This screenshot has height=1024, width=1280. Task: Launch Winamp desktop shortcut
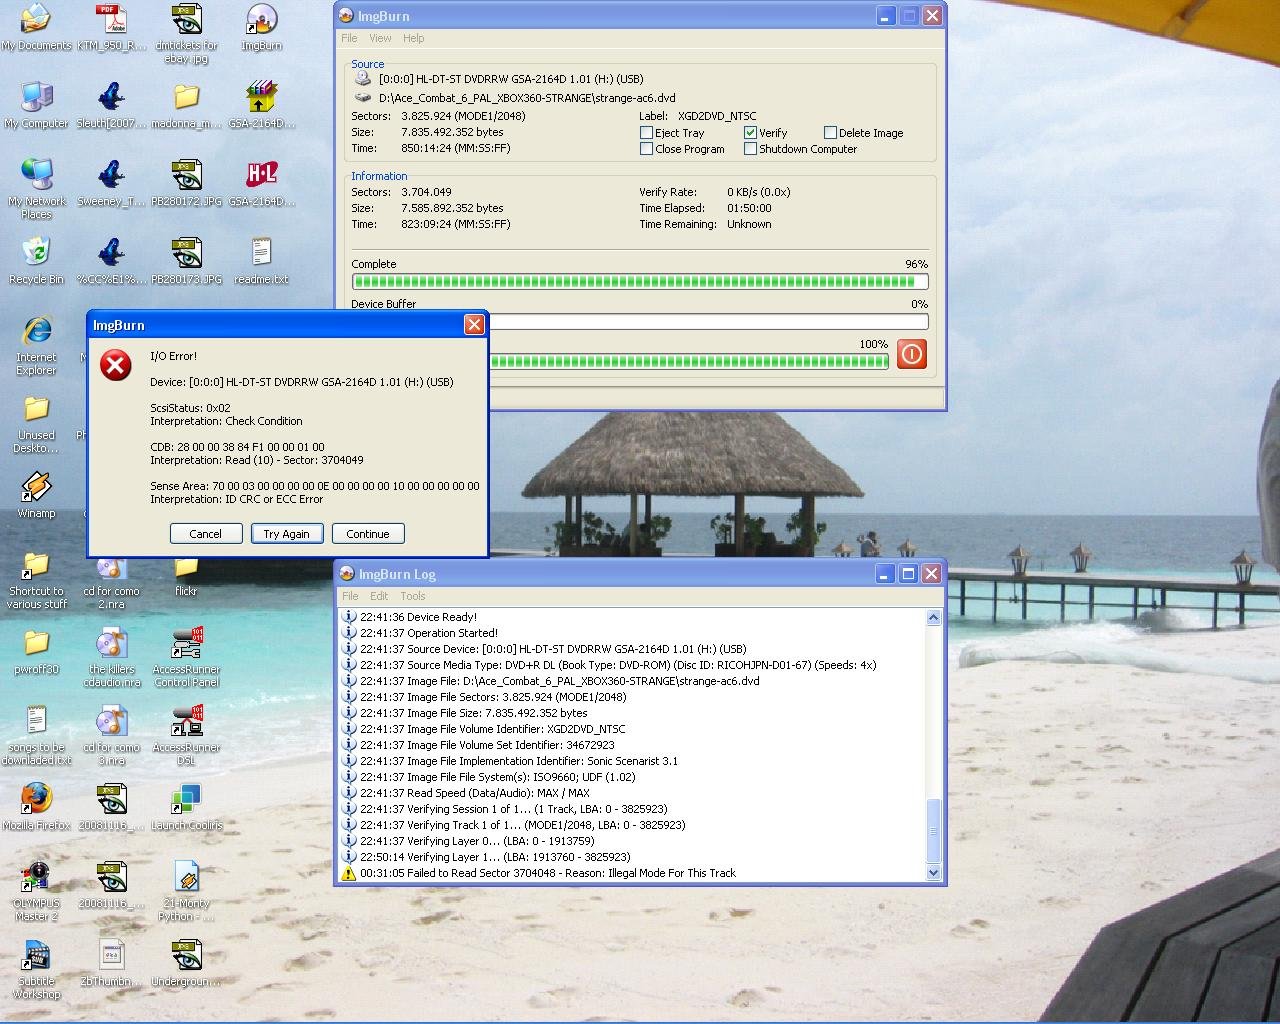click(36, 495)
